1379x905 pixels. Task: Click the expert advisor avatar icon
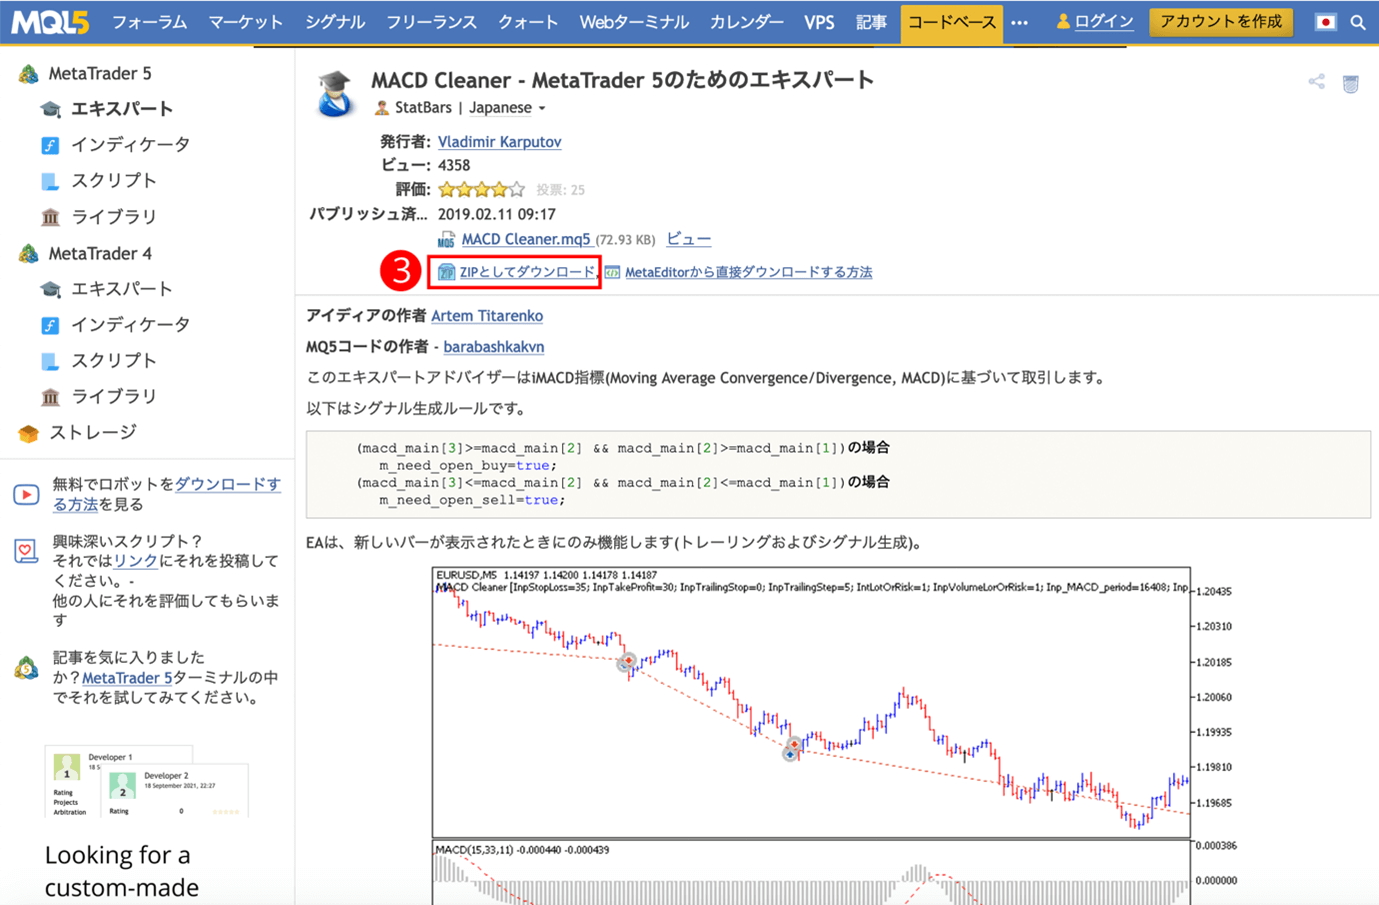(335, 94)
